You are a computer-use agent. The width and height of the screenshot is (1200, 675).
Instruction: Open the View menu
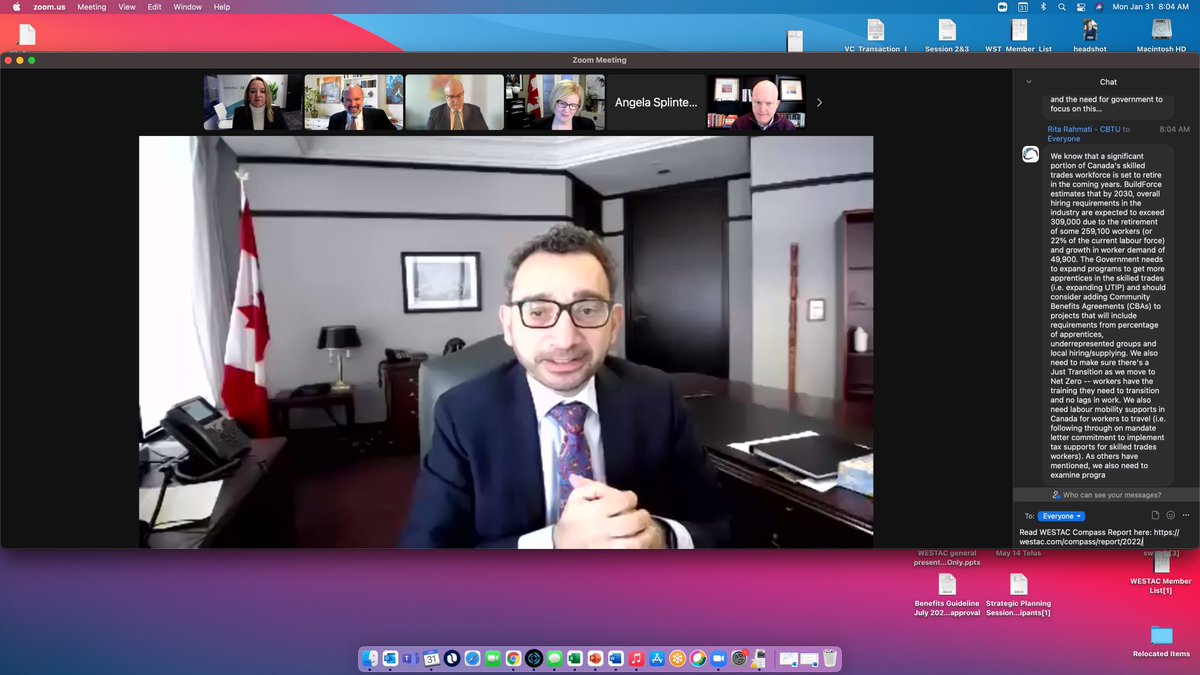pos(127,7)
